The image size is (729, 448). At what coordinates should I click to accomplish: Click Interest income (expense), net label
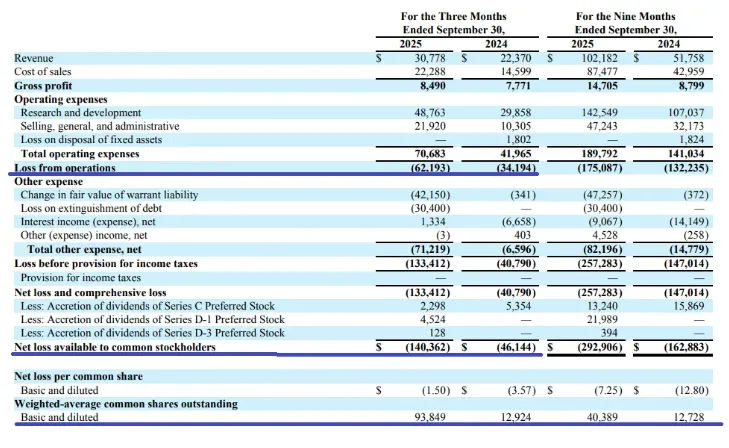[x=88, y=222]
